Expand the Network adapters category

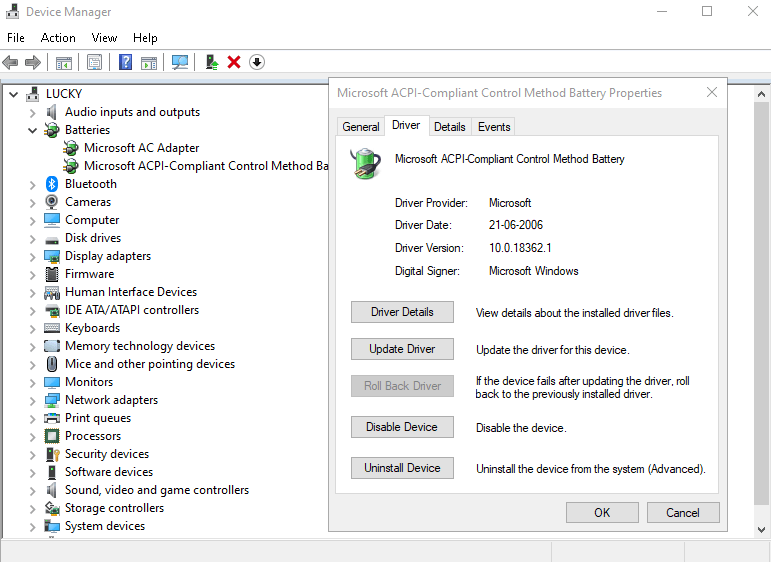coord(32,400)
